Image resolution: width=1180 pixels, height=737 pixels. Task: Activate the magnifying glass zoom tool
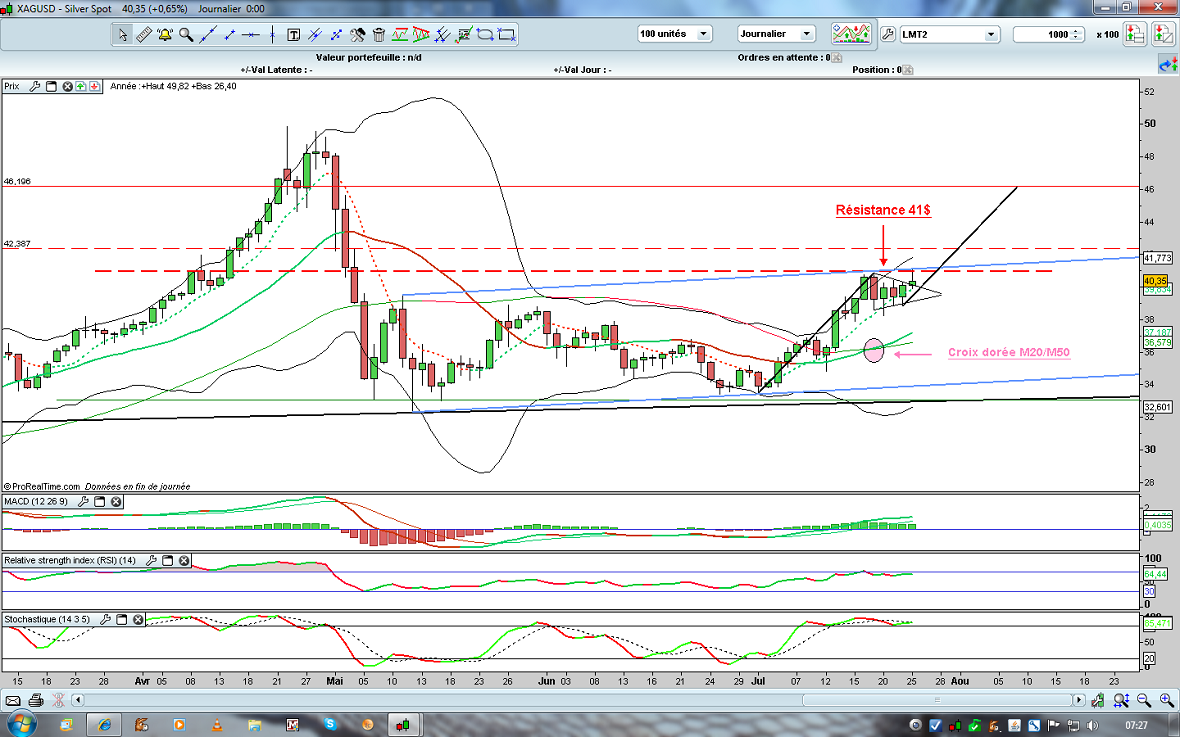pos(186,34)
